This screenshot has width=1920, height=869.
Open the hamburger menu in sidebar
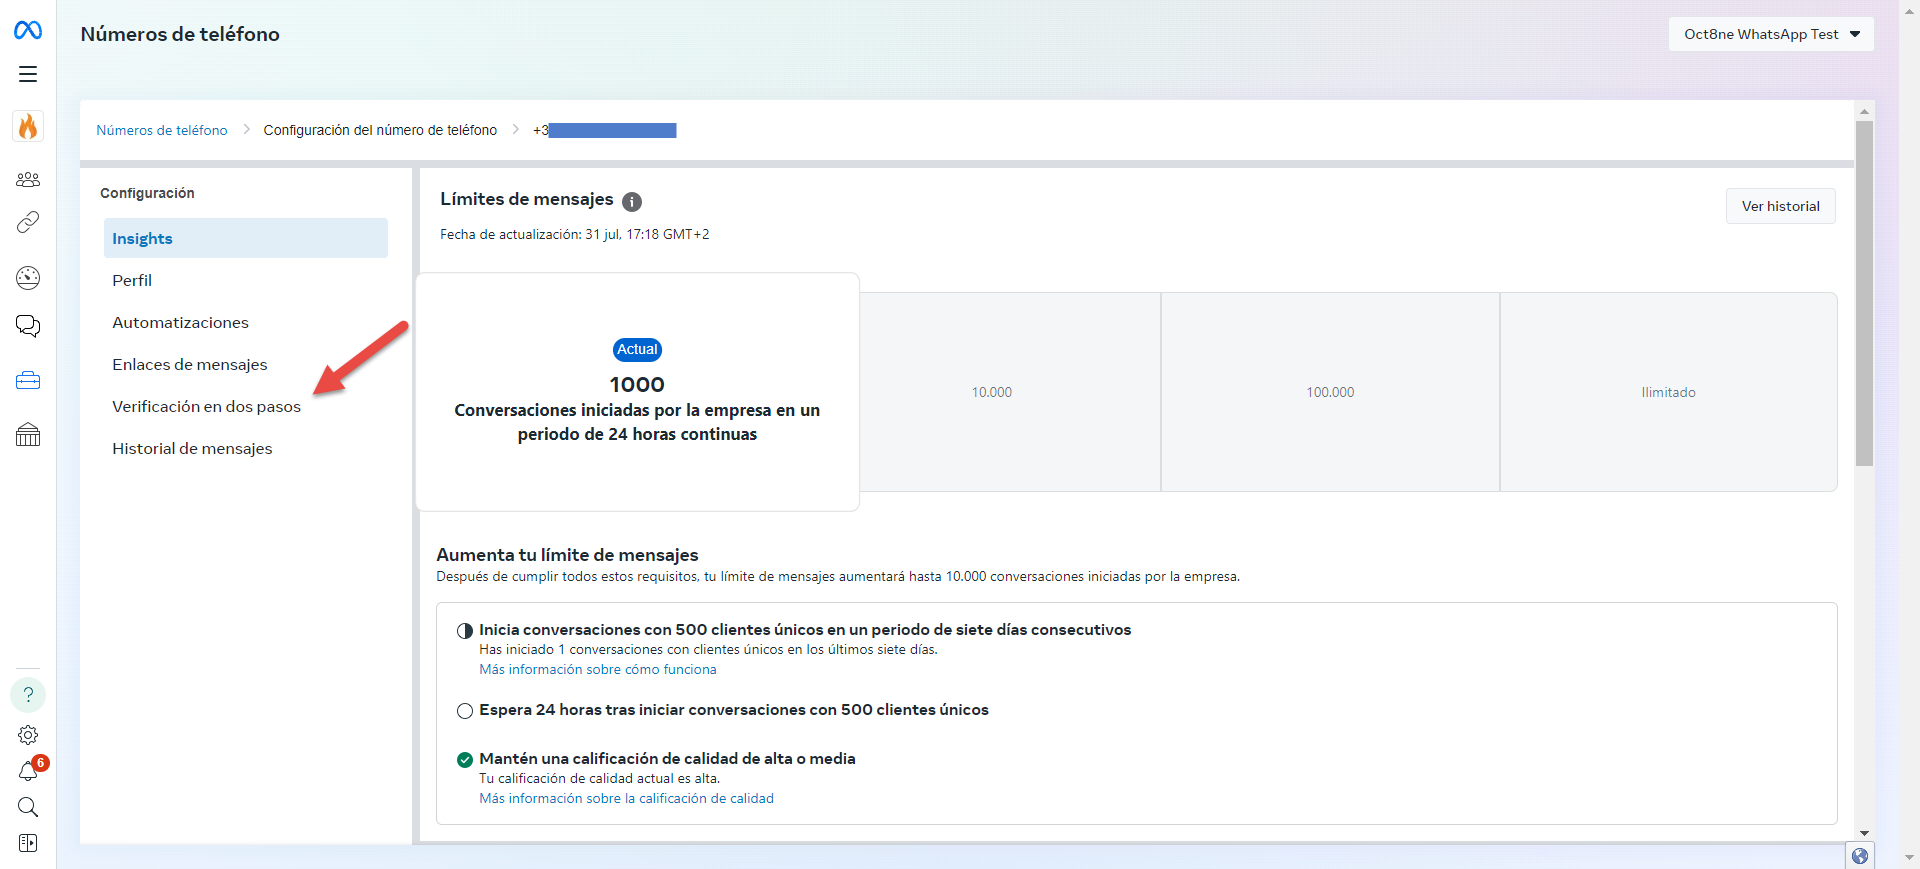coord(28,74)
